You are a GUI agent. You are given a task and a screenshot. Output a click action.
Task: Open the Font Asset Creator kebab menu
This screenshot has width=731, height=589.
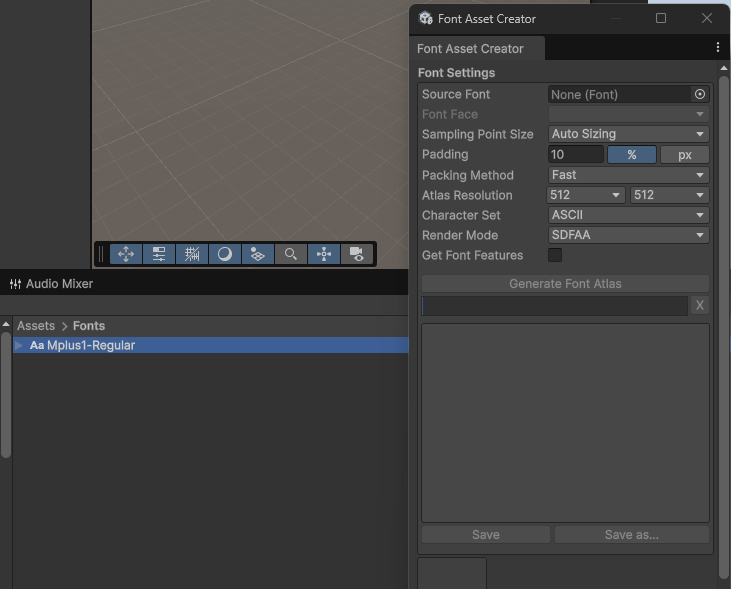pyautogui.click(x=718, y=48)
